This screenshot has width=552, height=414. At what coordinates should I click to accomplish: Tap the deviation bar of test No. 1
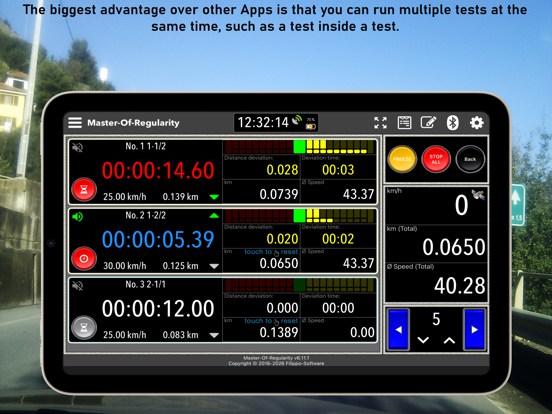tap(300, 147)
